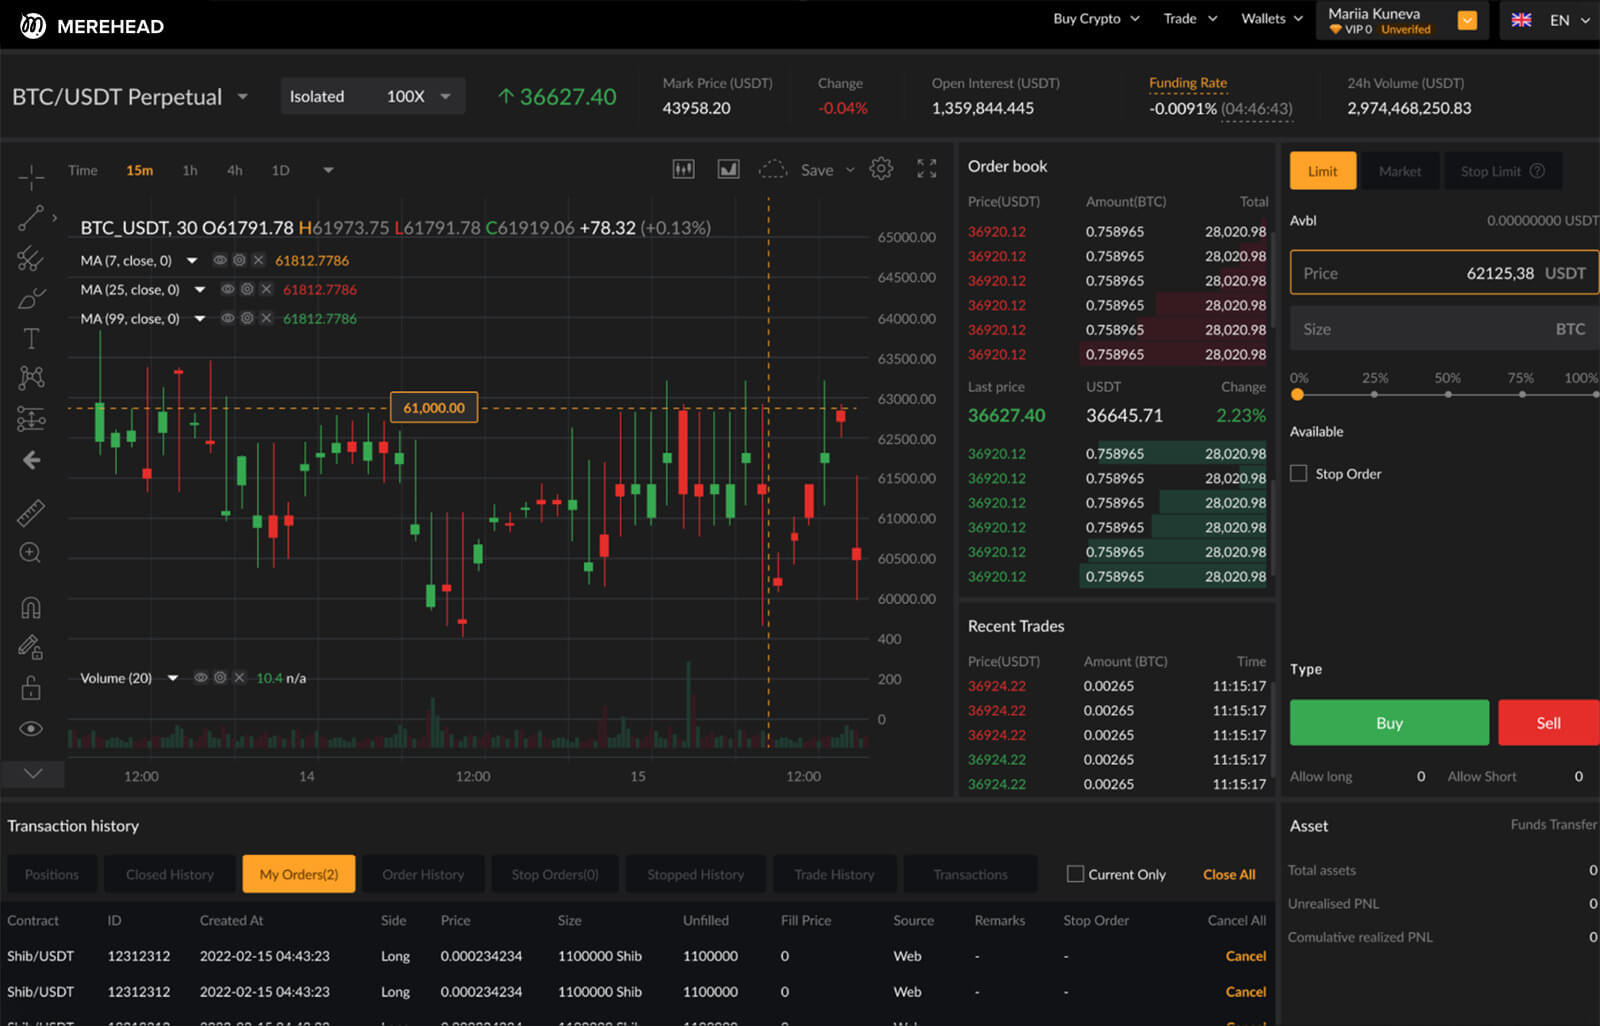Expand Isolated 100X leverage dropdown
This screenshot has width=1600, height=1026.
(445, 97)
